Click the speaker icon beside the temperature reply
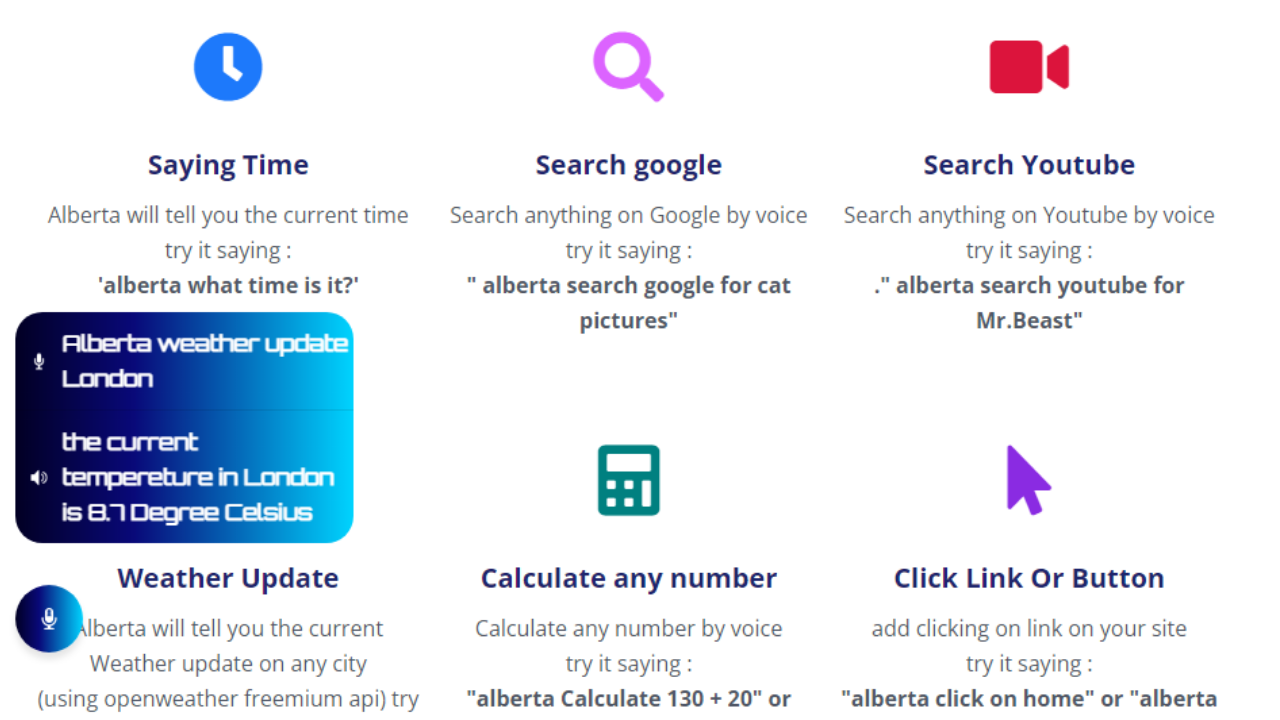 39,478
